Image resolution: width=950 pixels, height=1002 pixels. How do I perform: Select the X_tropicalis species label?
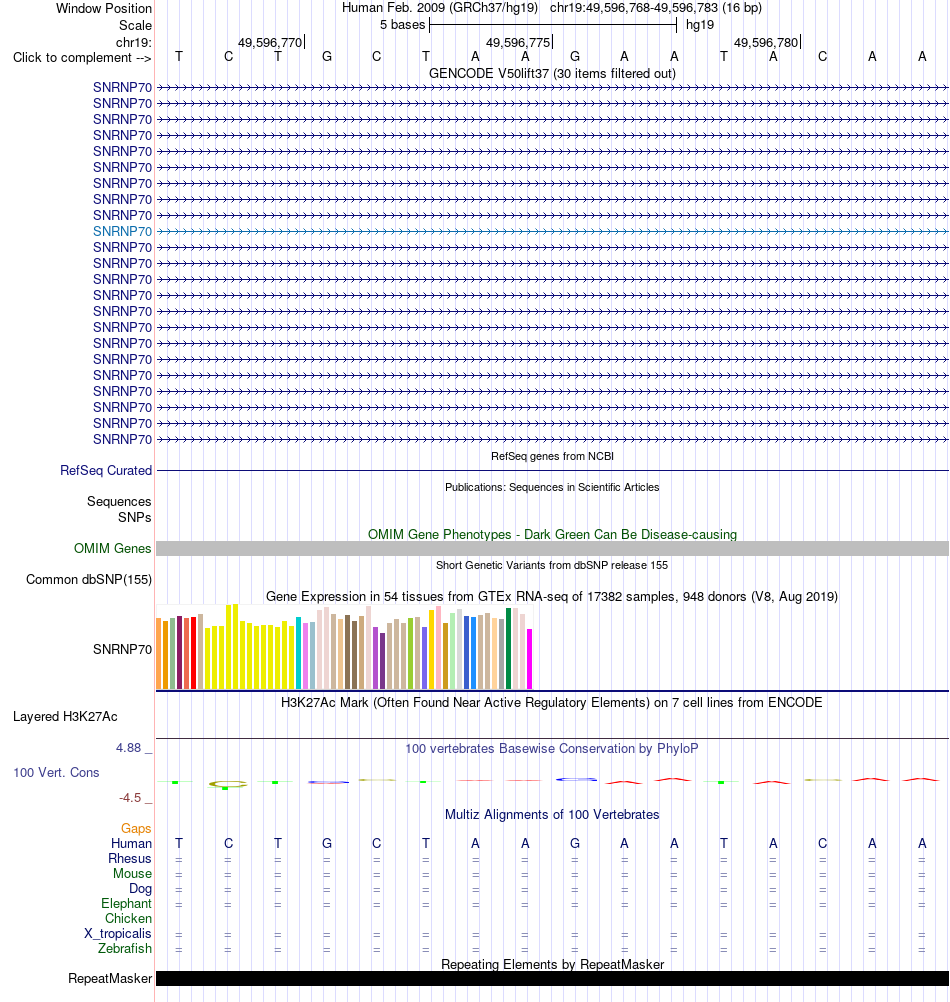click(118, 934)
